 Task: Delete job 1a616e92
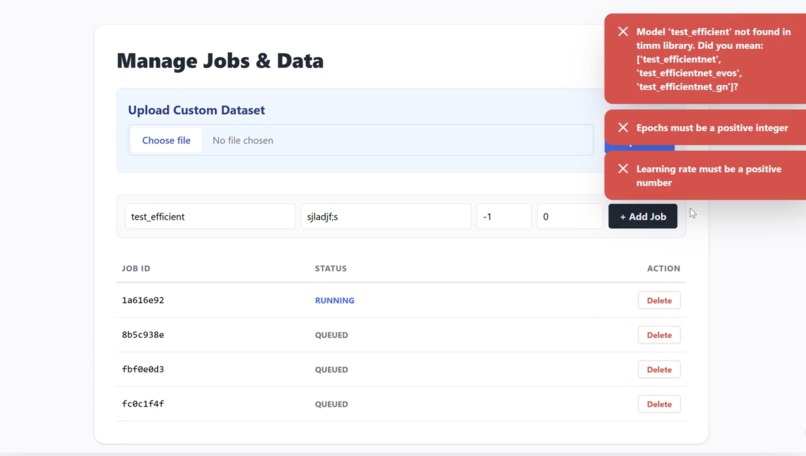tap(659, 300)
